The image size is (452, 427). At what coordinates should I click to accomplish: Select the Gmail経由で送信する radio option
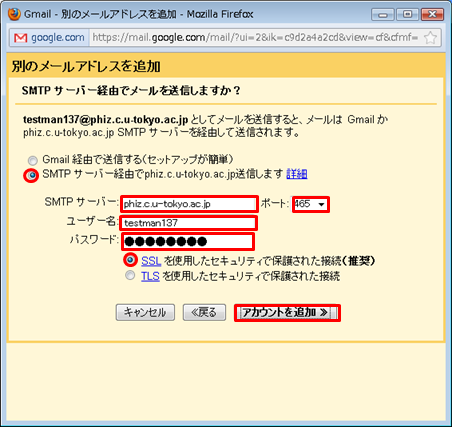pyautogui.click(x=33, y=161)
